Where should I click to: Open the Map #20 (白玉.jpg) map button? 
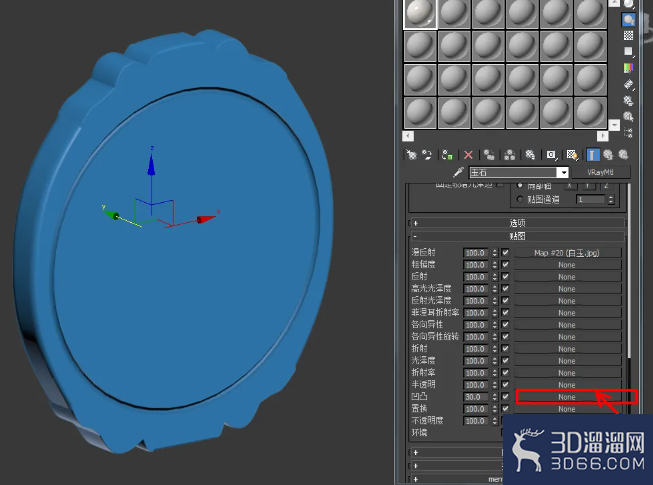568,253
